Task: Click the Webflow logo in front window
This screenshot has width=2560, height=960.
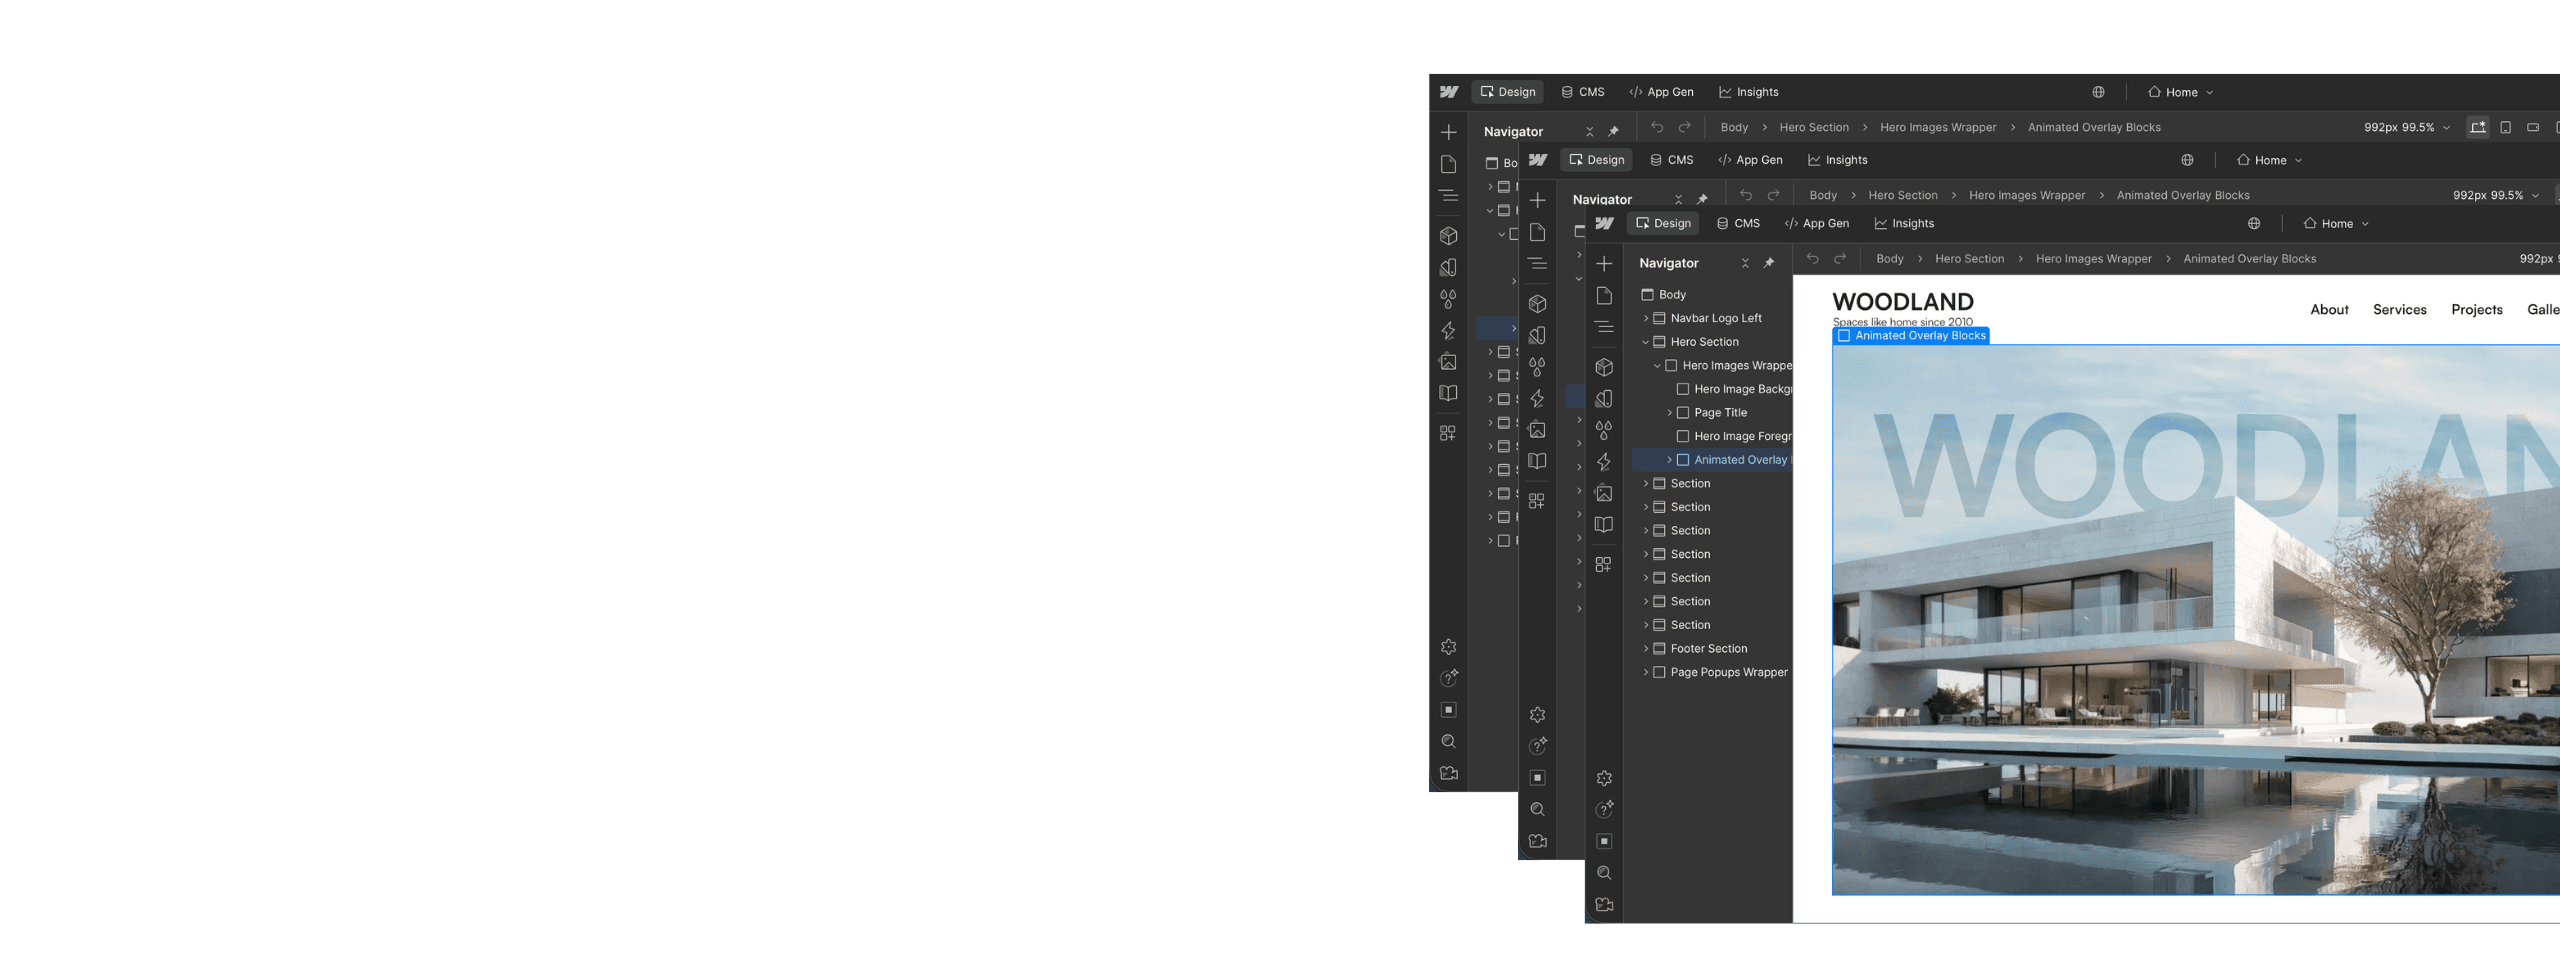Action: (x=1605, y=223)
